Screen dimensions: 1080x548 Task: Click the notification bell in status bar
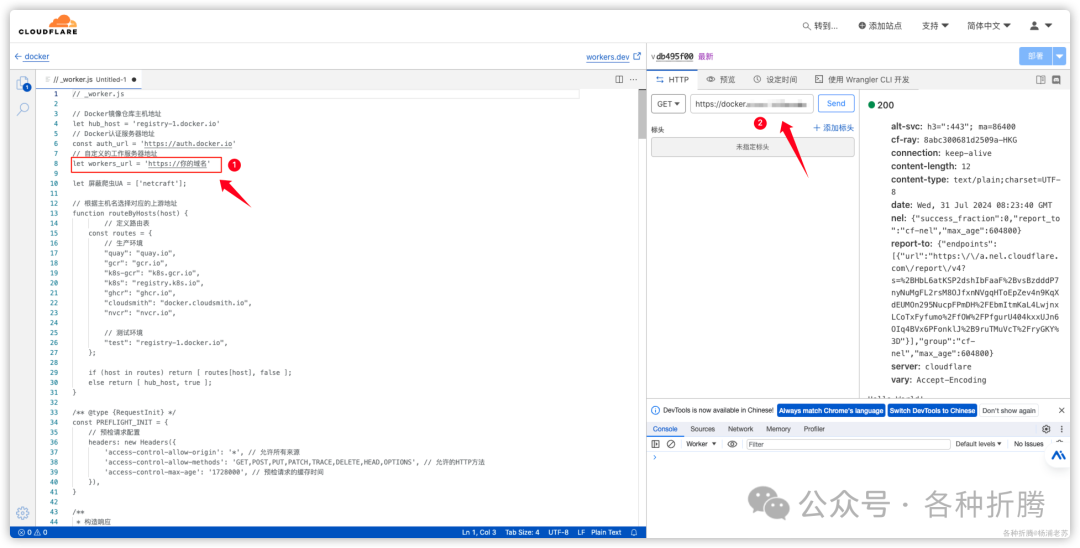634,532
